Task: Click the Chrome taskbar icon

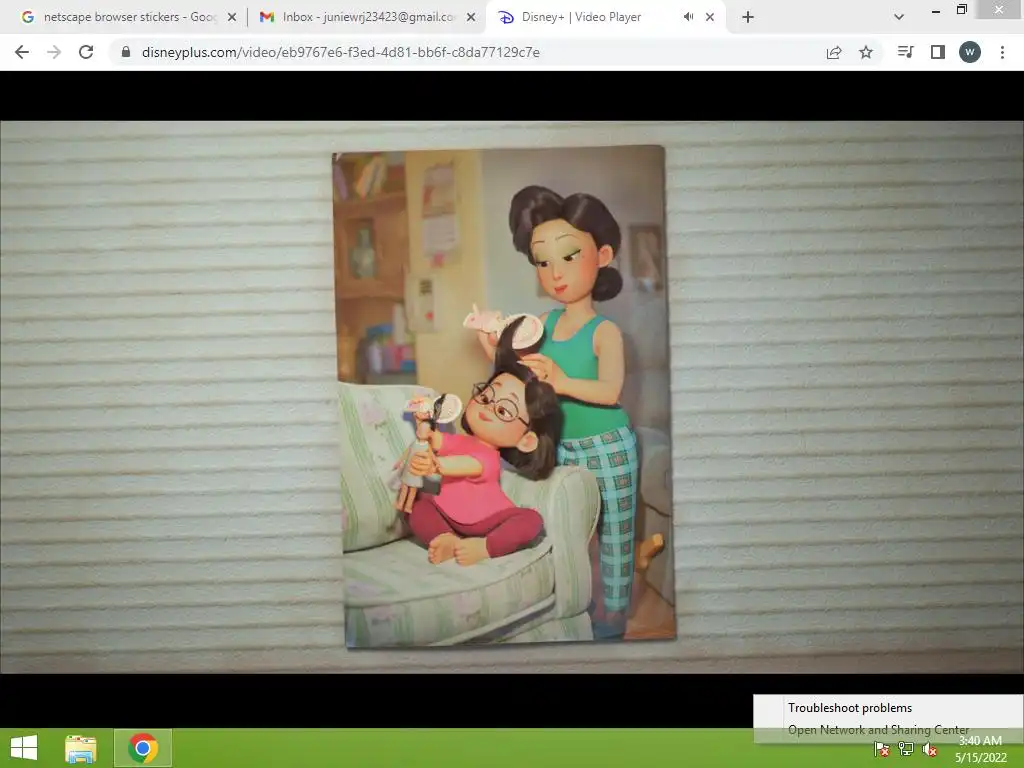Action: tap(143, 748)
